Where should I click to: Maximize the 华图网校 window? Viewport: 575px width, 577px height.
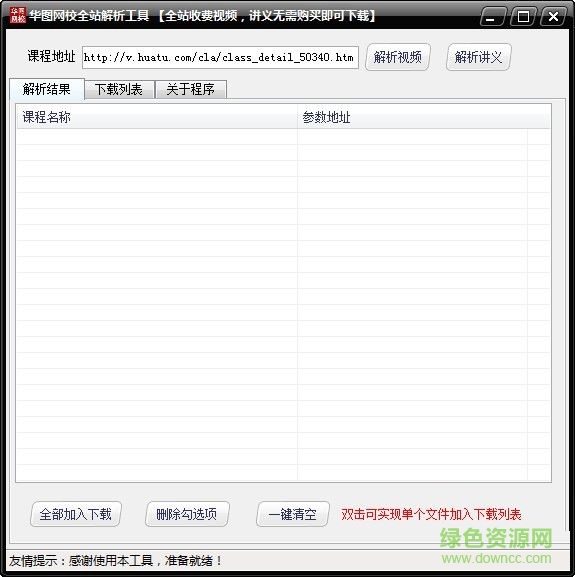tap(523, 17)
